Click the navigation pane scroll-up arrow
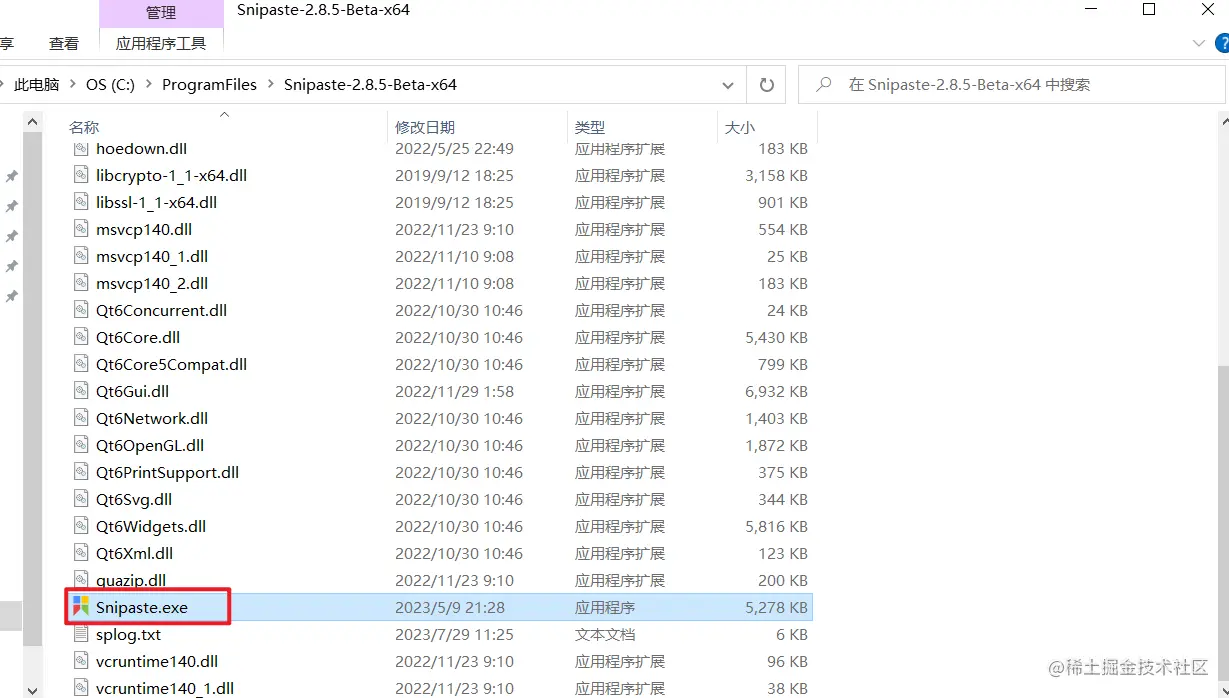 pyautogui.click(x=33, y=120)
